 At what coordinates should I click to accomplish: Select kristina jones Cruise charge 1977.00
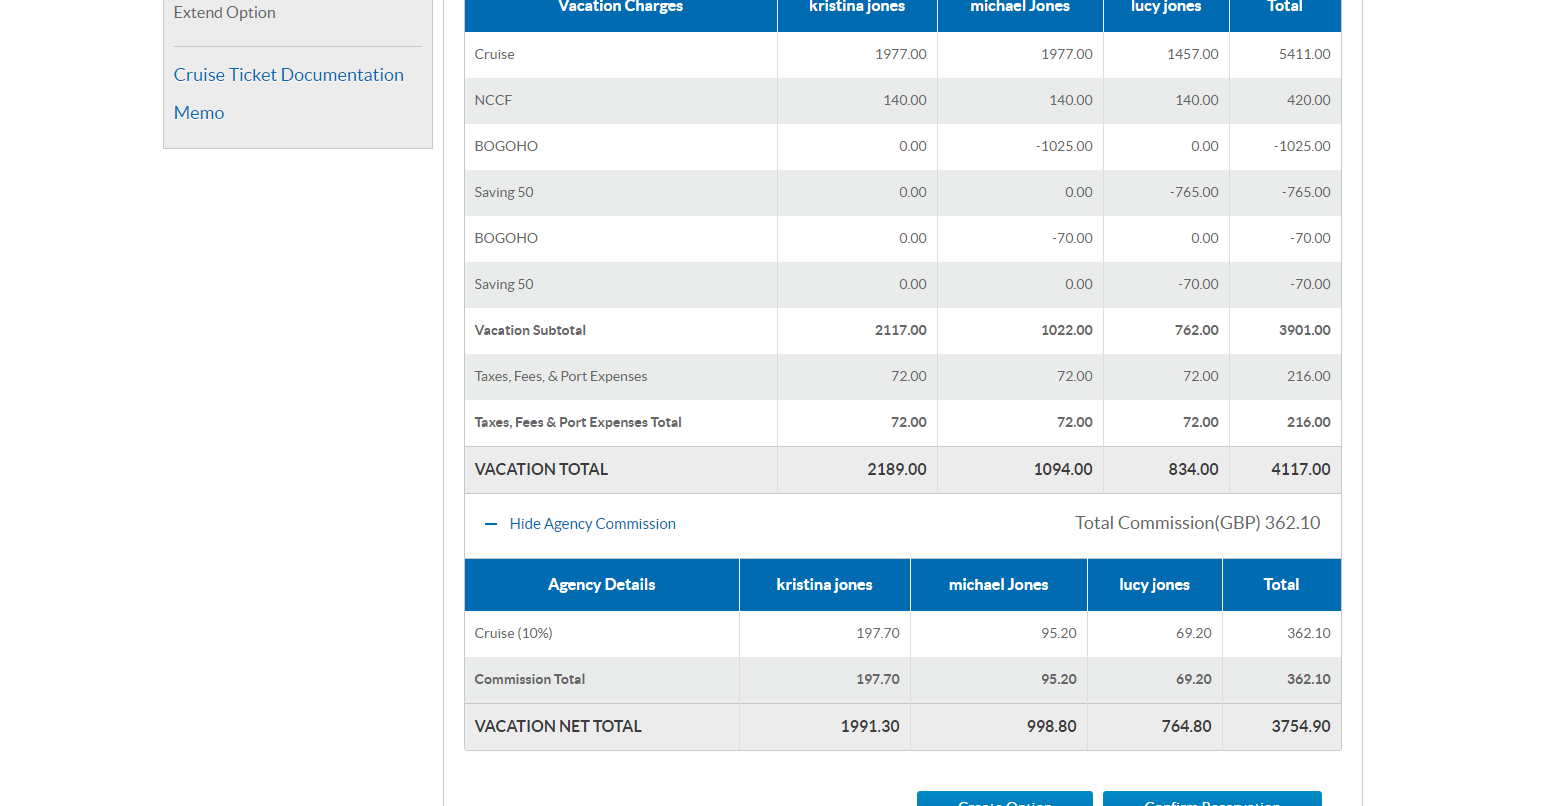(901, 55)
